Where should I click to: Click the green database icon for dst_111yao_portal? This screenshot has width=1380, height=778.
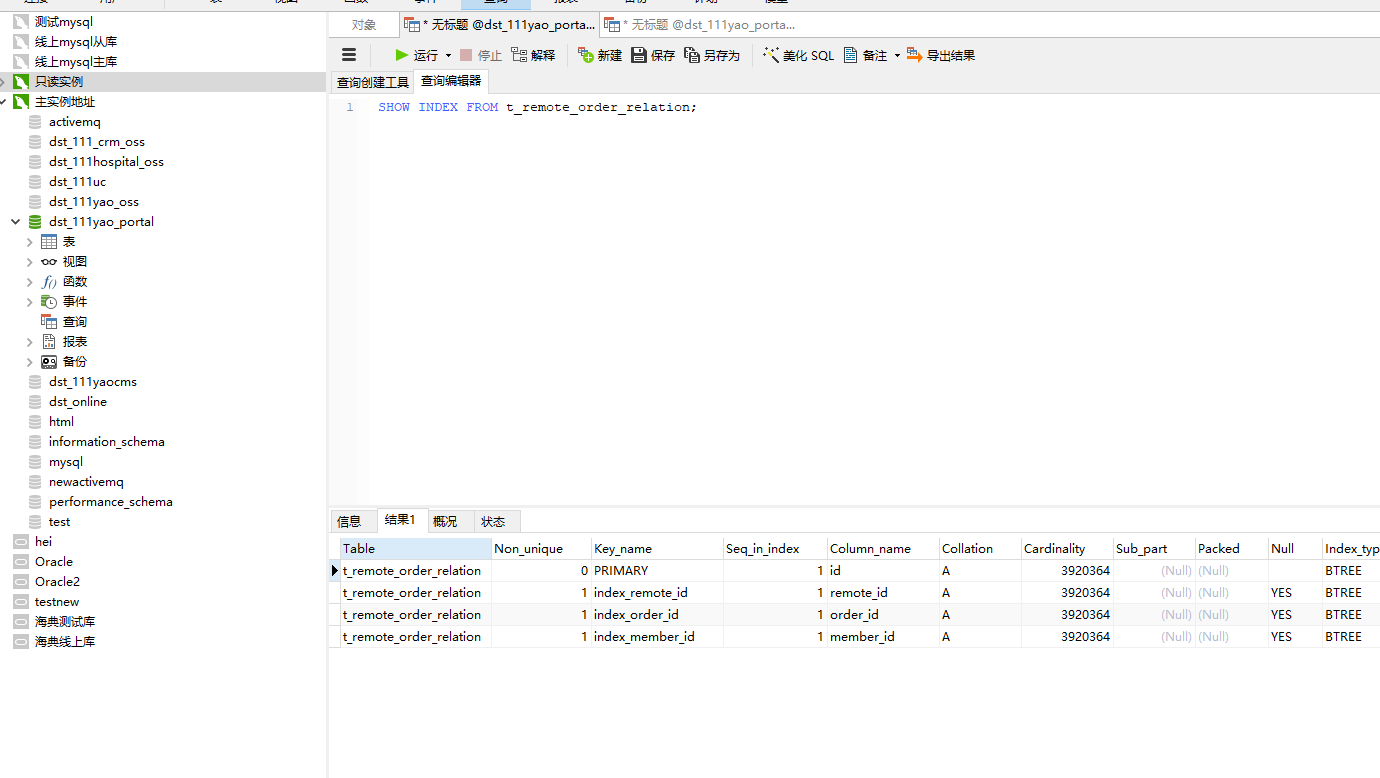coord(35,222)
